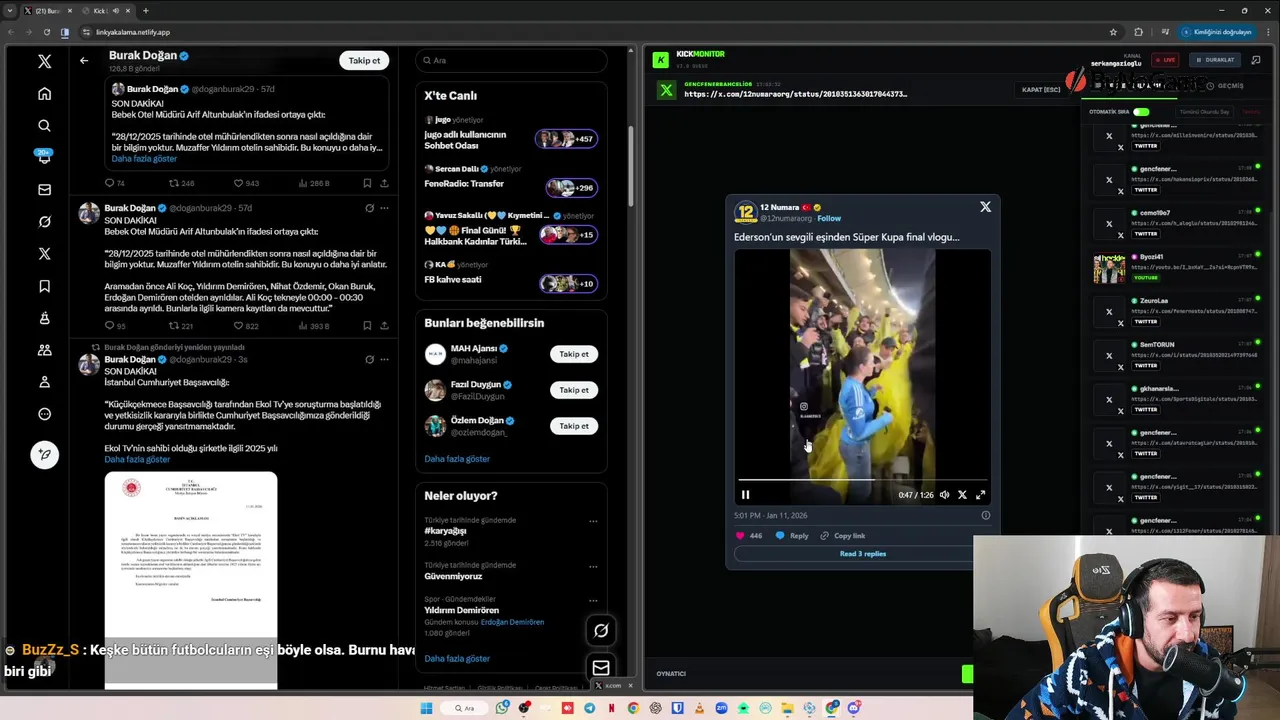Open more options on Güvenmiyoruz trend
Image resolution: width=1280 pixels, height=720 pixels.
[x=593, y=566]
